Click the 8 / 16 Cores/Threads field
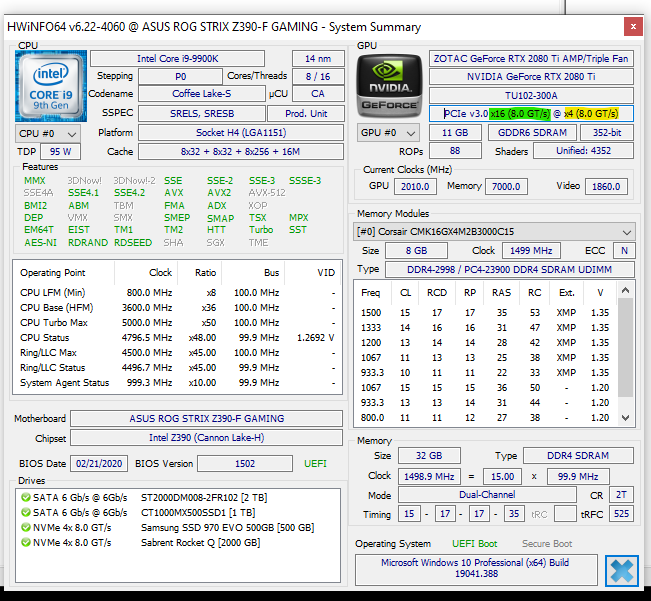 (x=318, y=76)
